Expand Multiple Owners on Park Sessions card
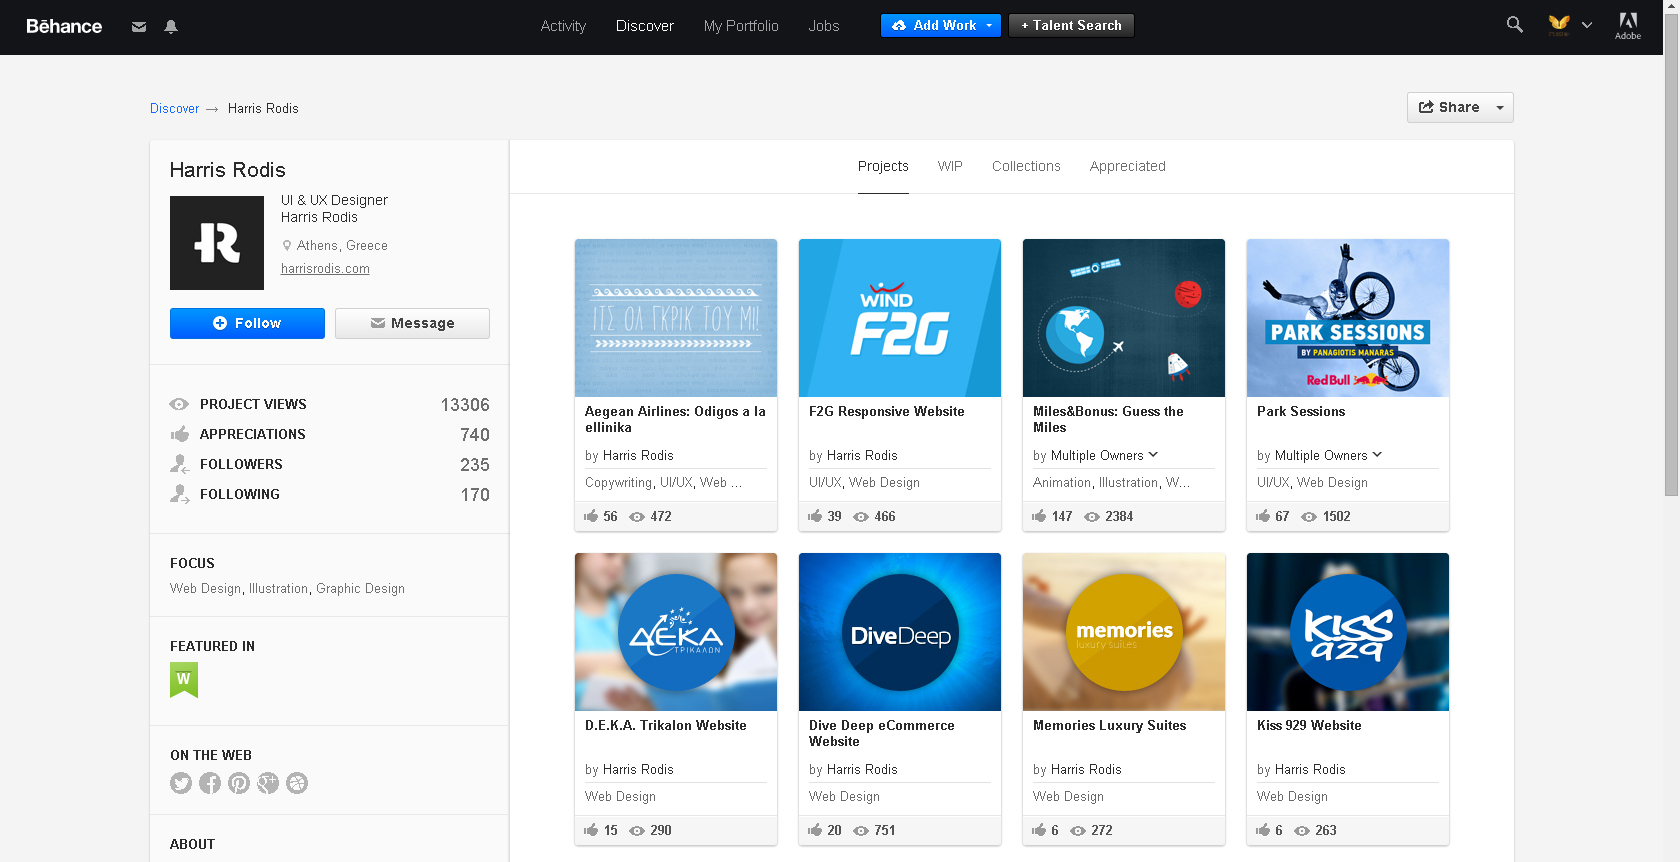Screen dimensions: 1680x862 (x=1378, y=455)
